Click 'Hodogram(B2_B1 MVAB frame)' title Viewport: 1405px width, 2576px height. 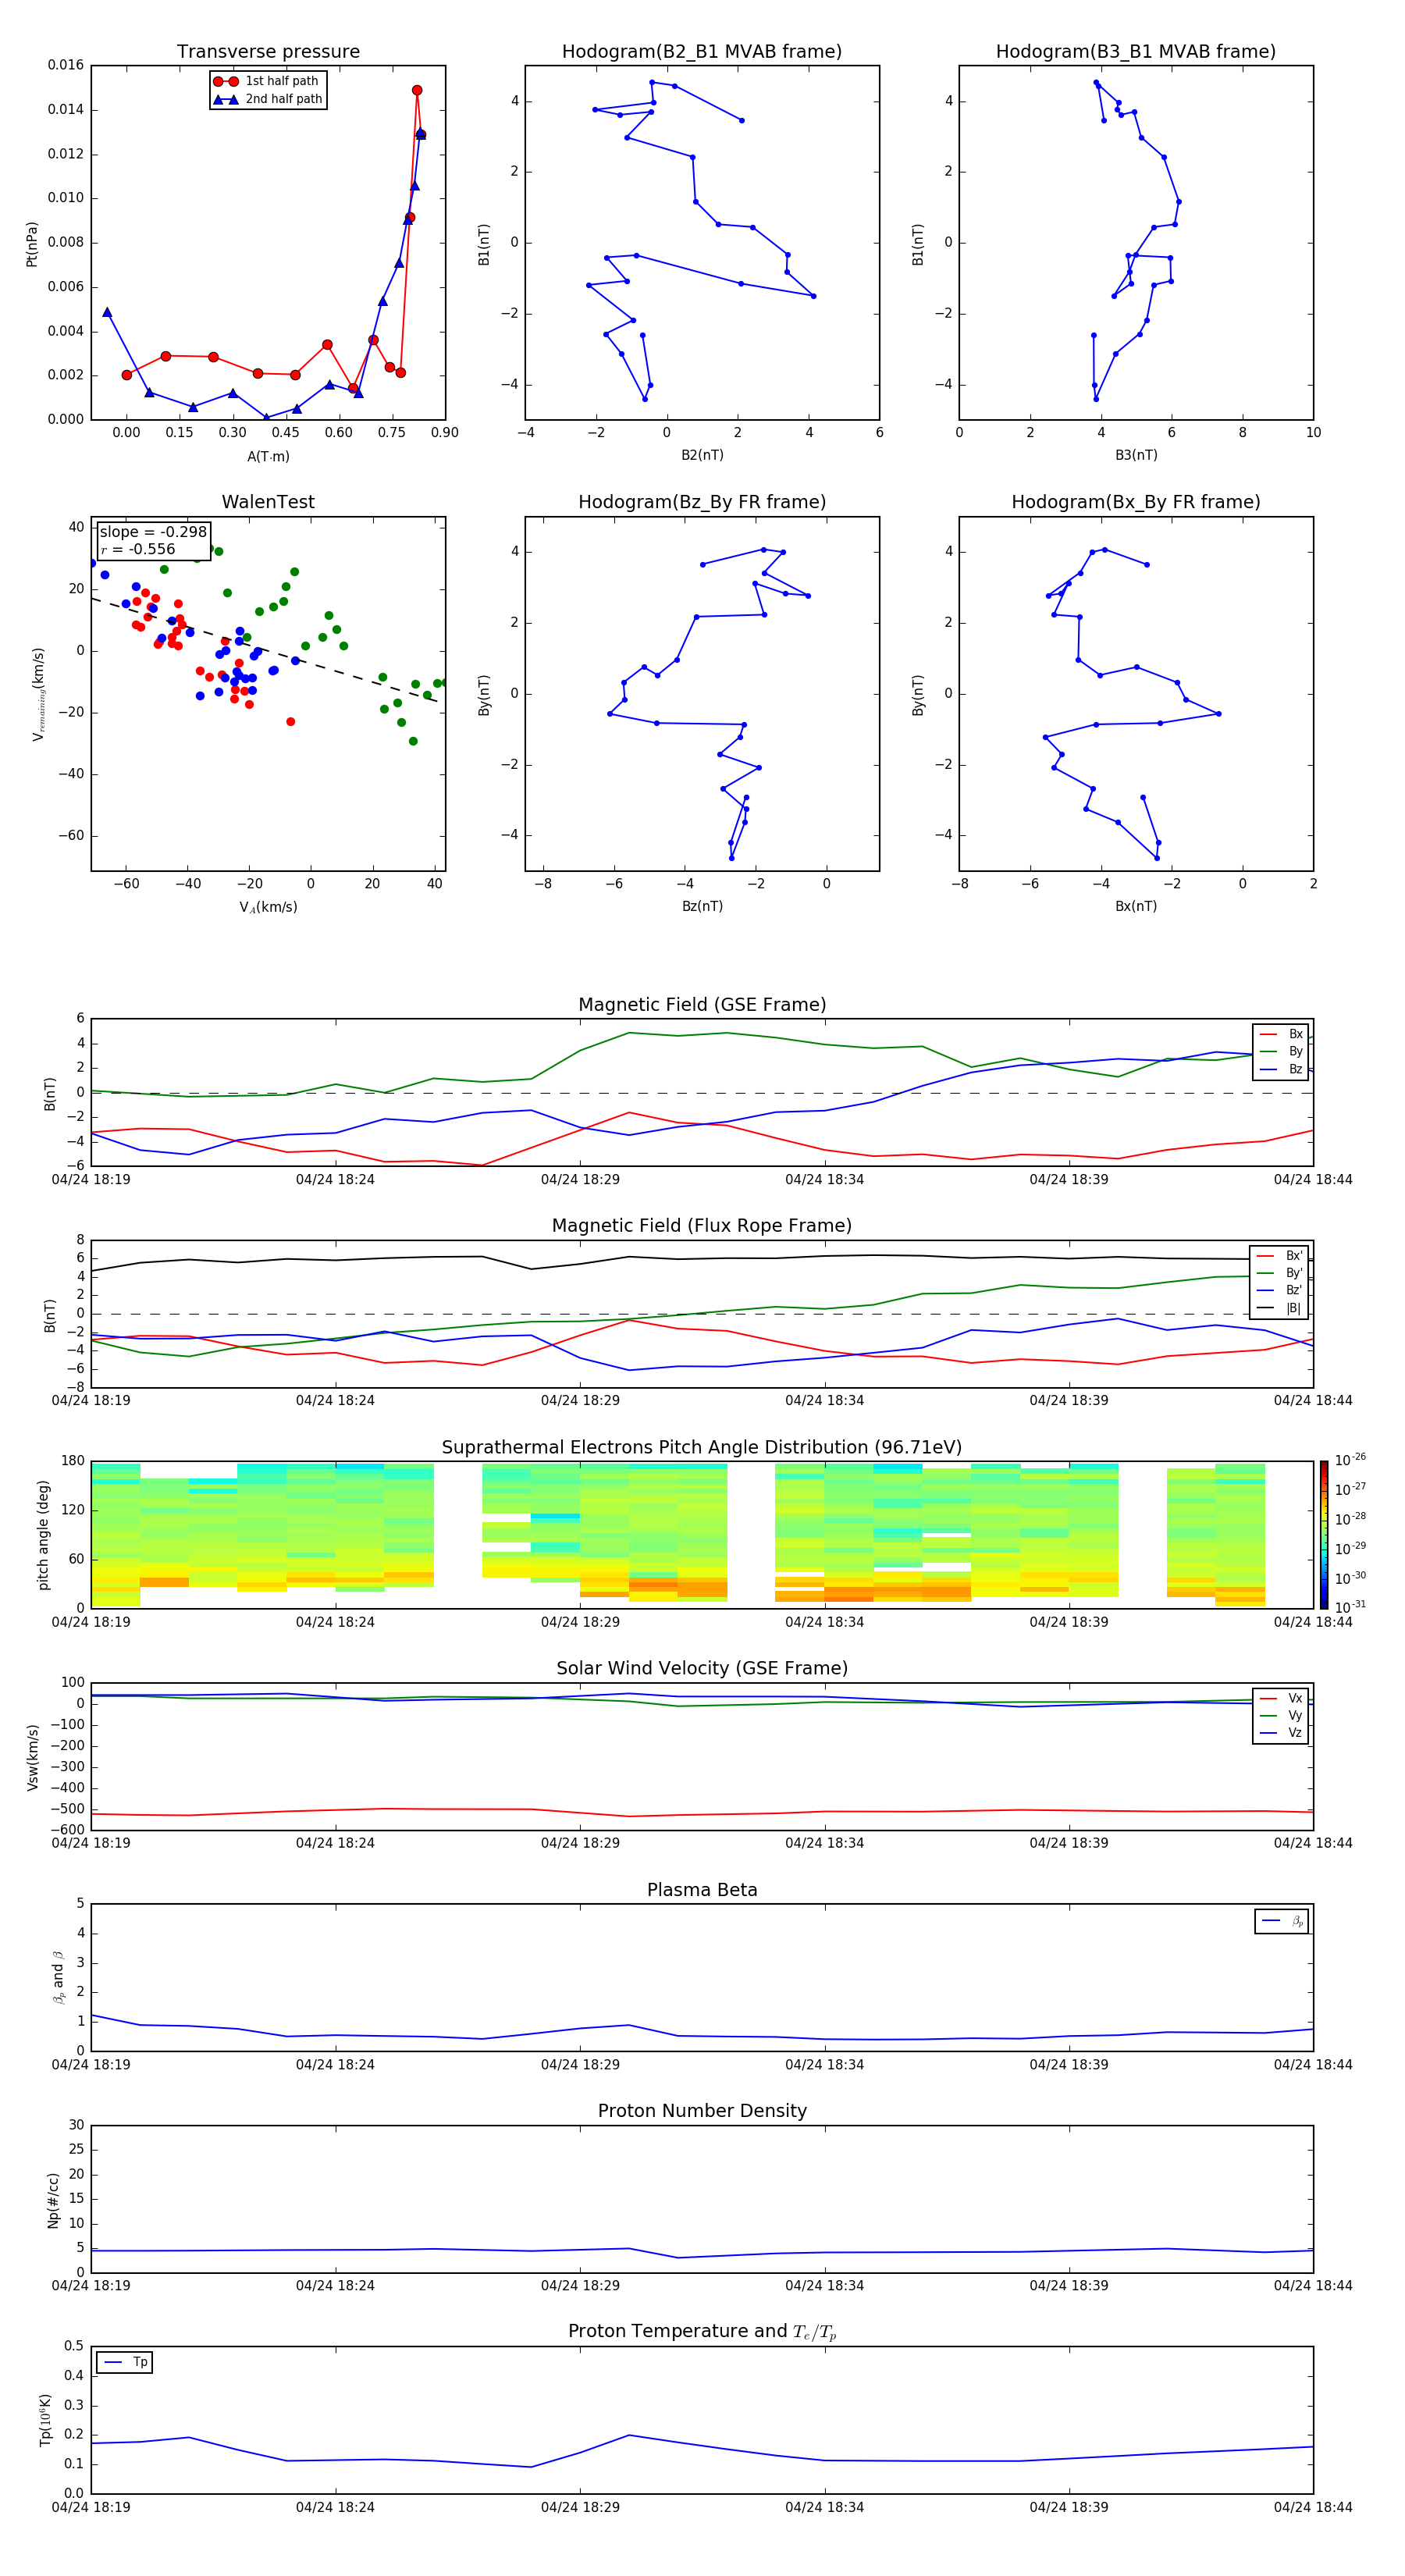click(x=702, y=52)
